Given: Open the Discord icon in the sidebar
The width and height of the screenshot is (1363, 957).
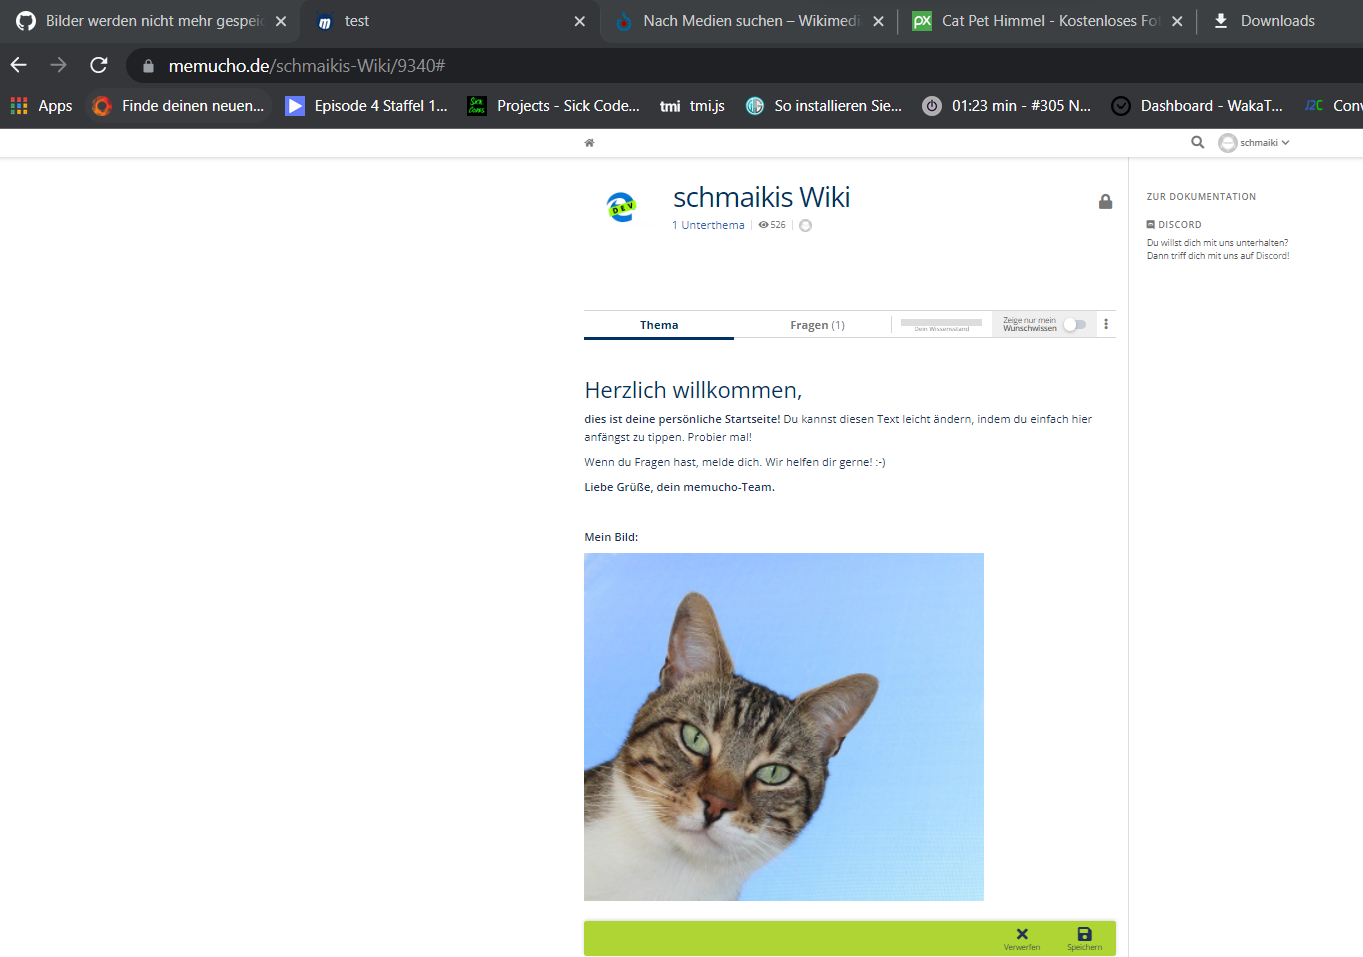Looking at the screenshot, I should [1152, 224].
